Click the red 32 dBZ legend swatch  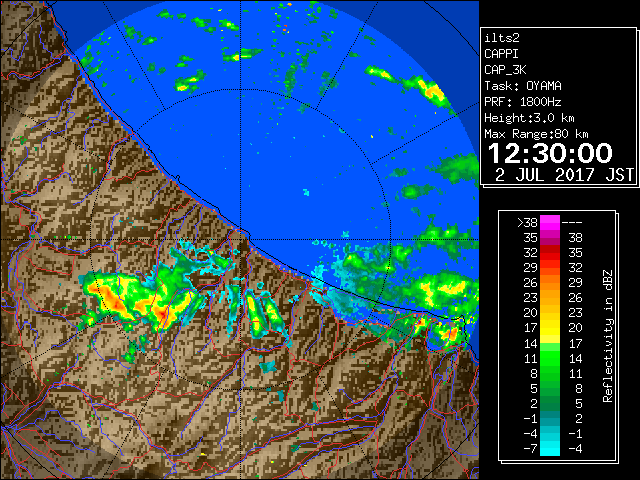(x=550, y=253)
